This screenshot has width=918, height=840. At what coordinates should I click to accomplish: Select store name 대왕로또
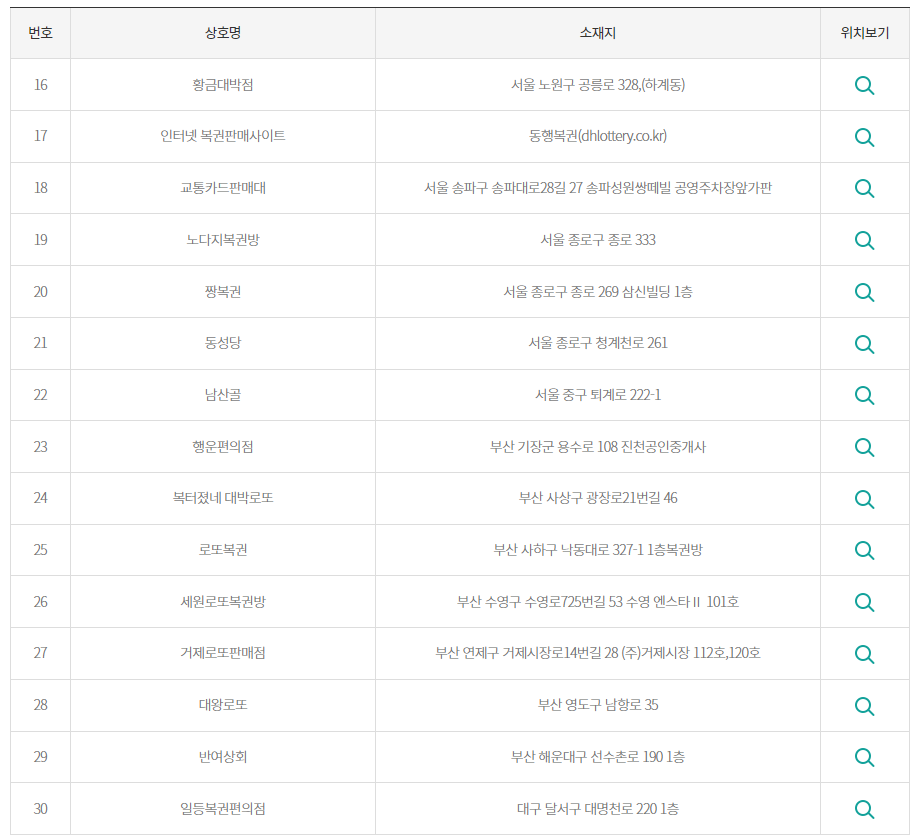coord(222,705)
